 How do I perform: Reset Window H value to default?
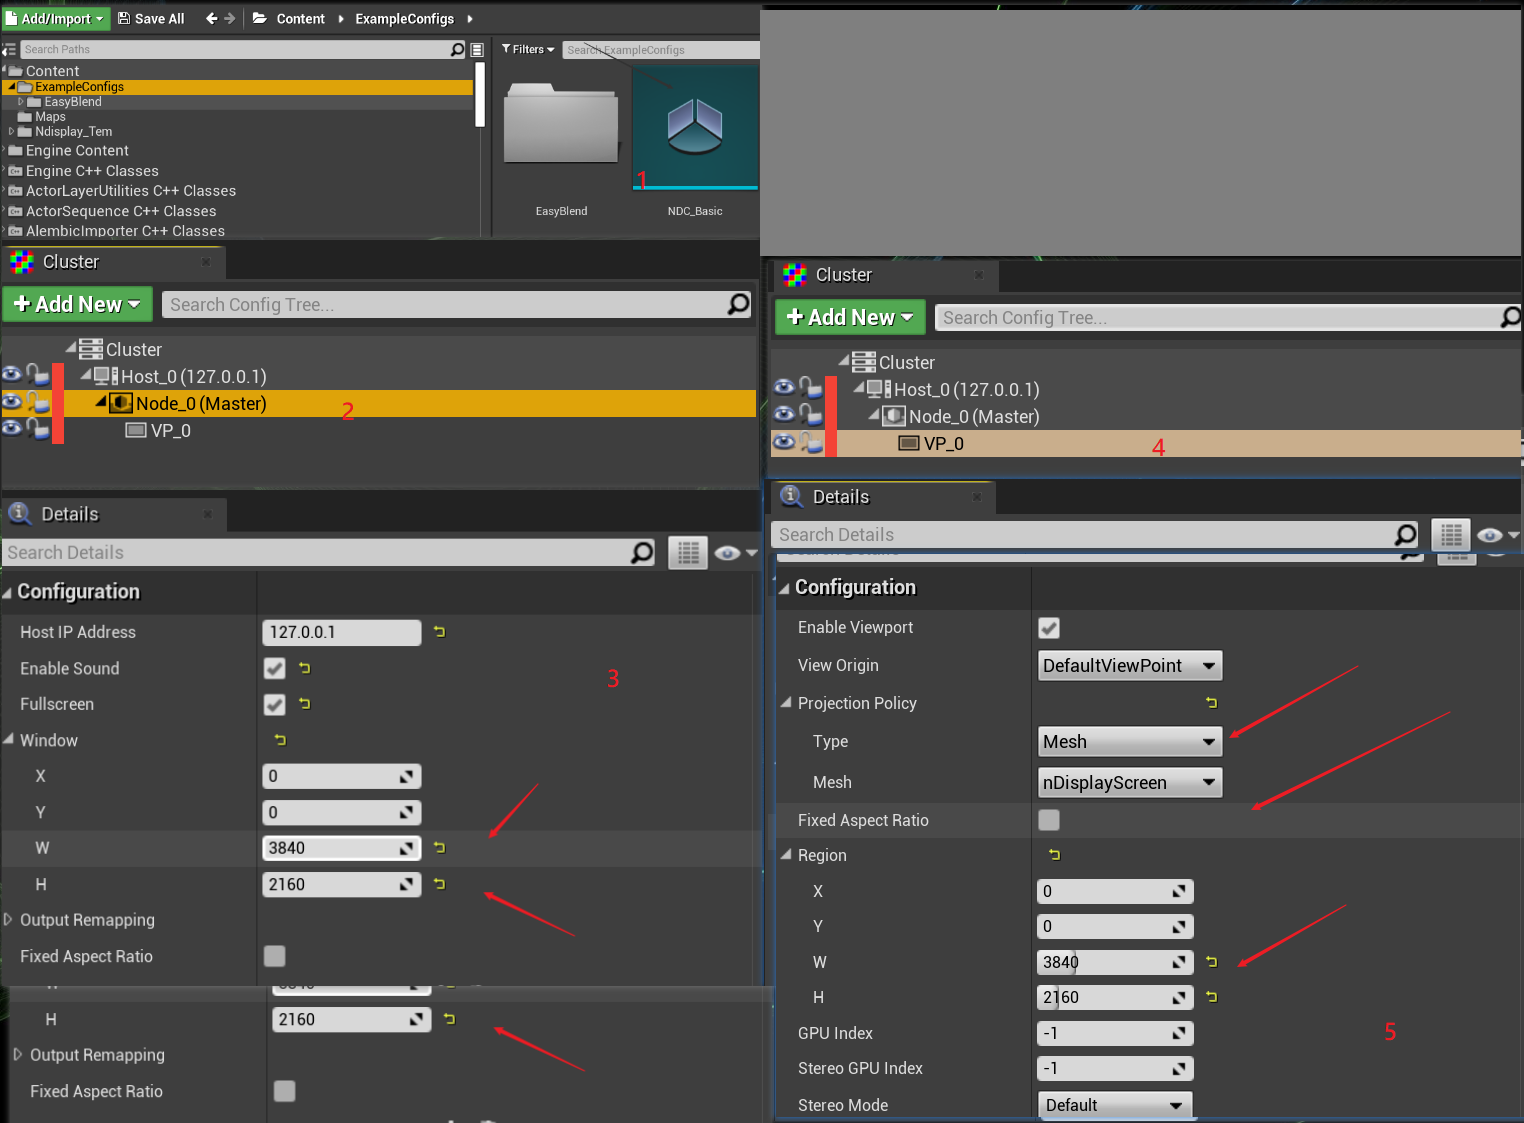pos(439,884)
